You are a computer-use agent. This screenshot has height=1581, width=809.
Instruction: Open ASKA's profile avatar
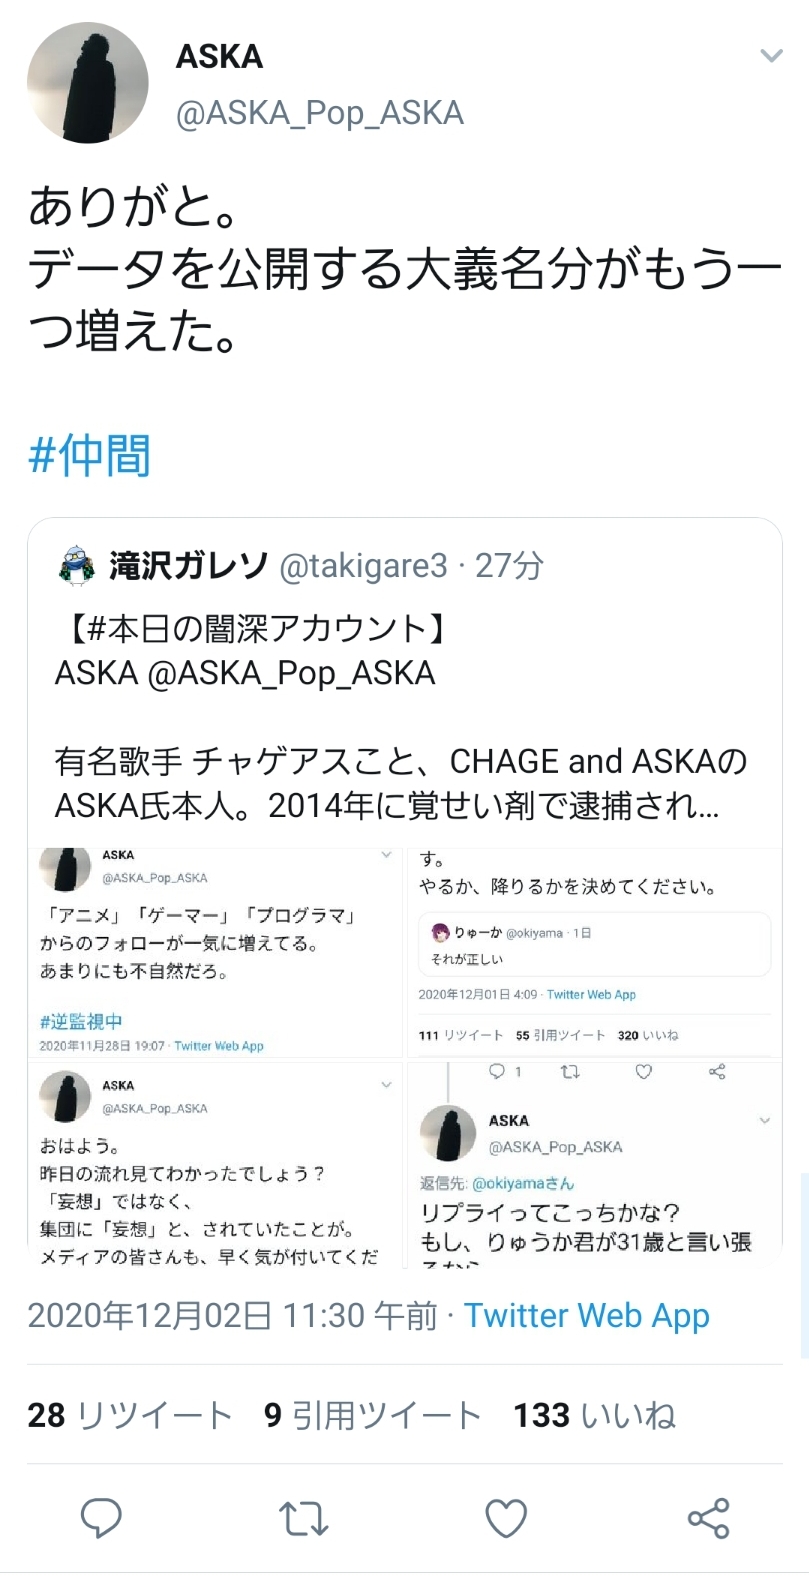click(88, 83)
